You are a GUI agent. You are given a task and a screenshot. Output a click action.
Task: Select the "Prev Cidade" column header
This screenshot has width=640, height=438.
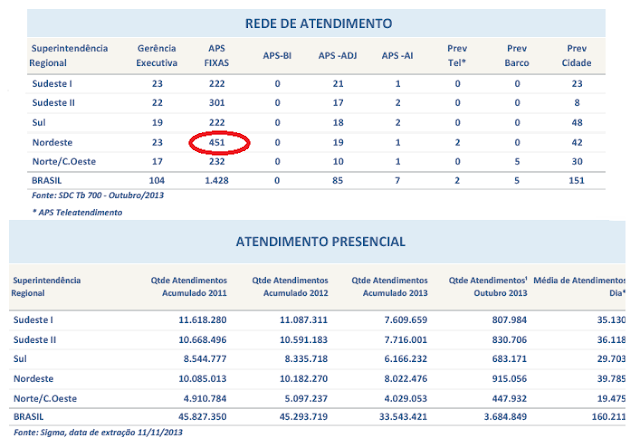[576, 56]
